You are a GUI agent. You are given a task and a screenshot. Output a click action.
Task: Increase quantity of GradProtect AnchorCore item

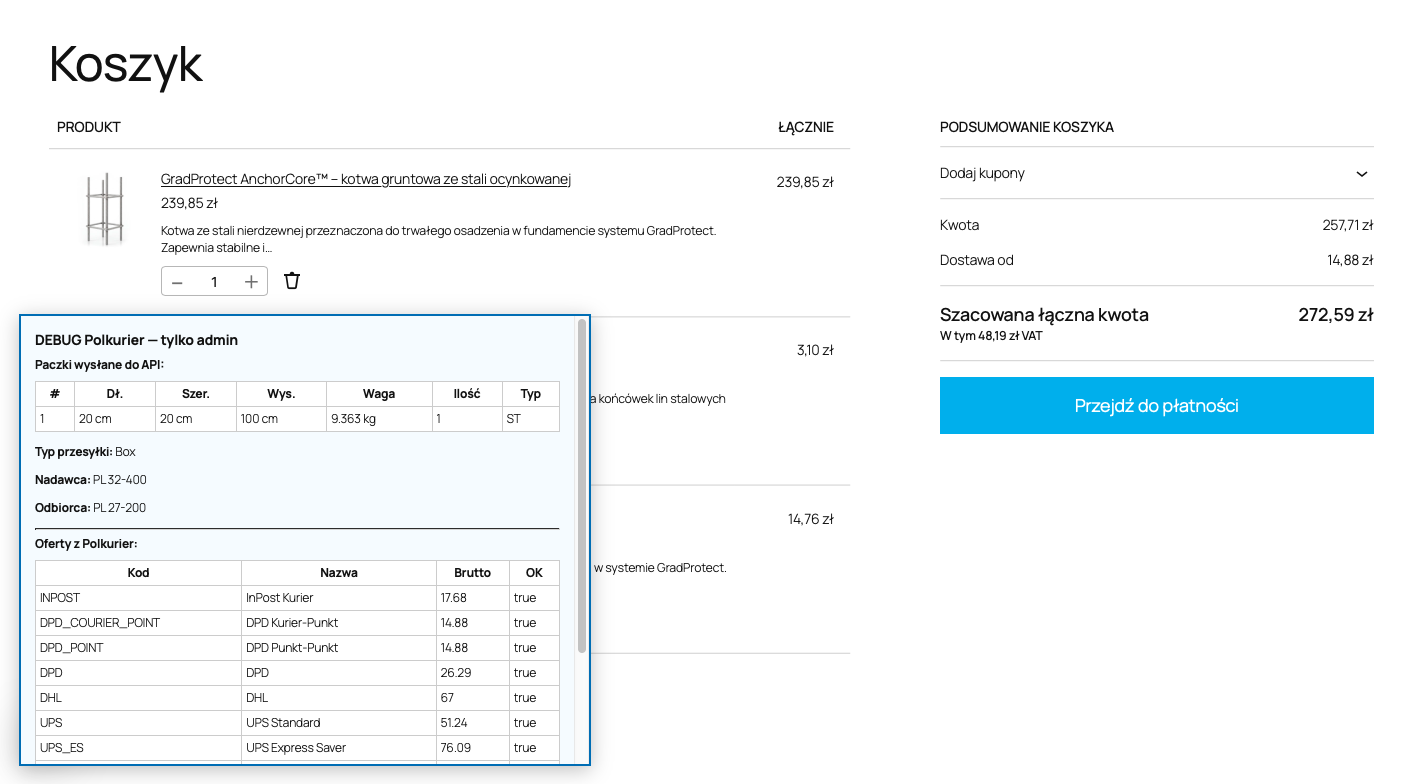pyautogui.click(x=251, y=282)
